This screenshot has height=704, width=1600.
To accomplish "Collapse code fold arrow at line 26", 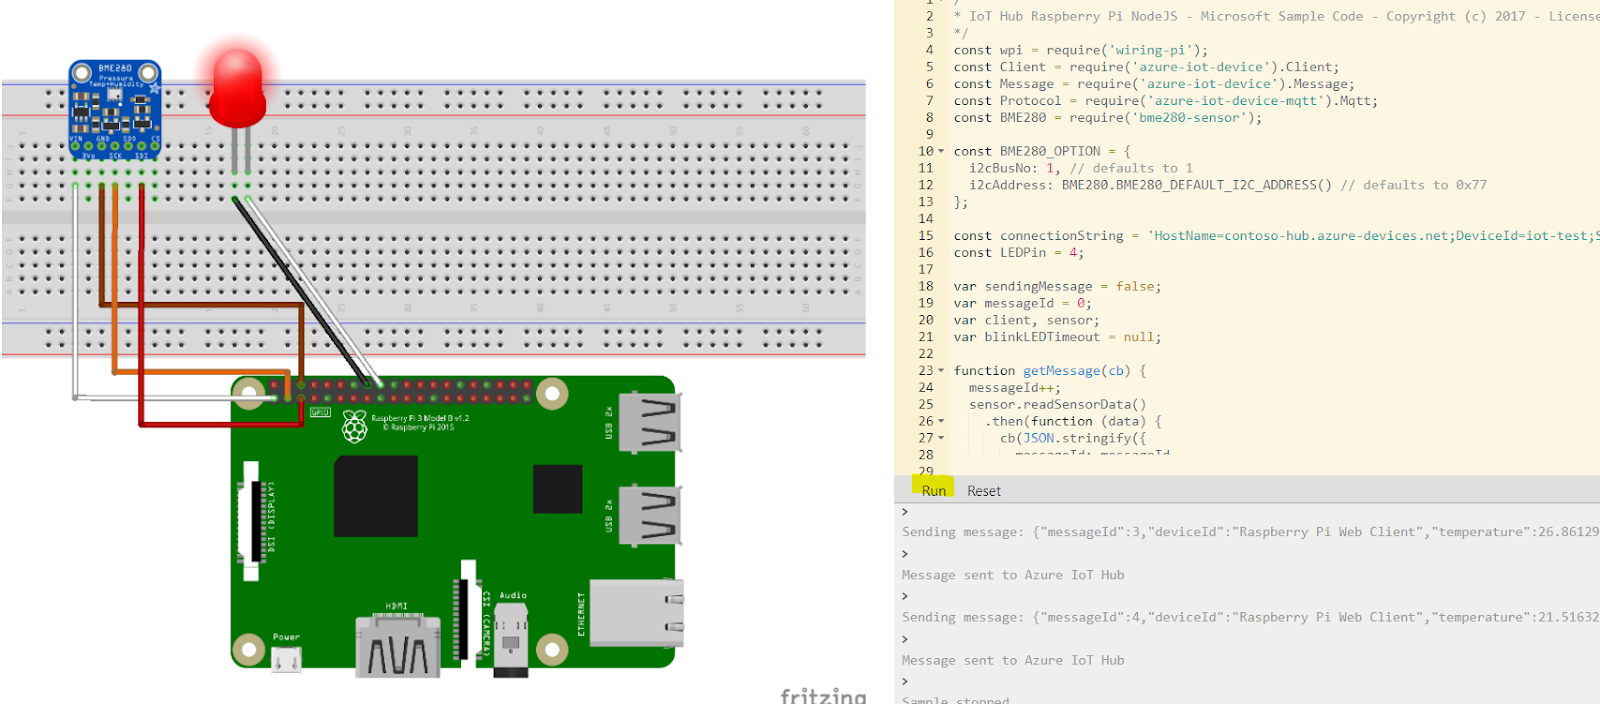I will pos(941,421).
